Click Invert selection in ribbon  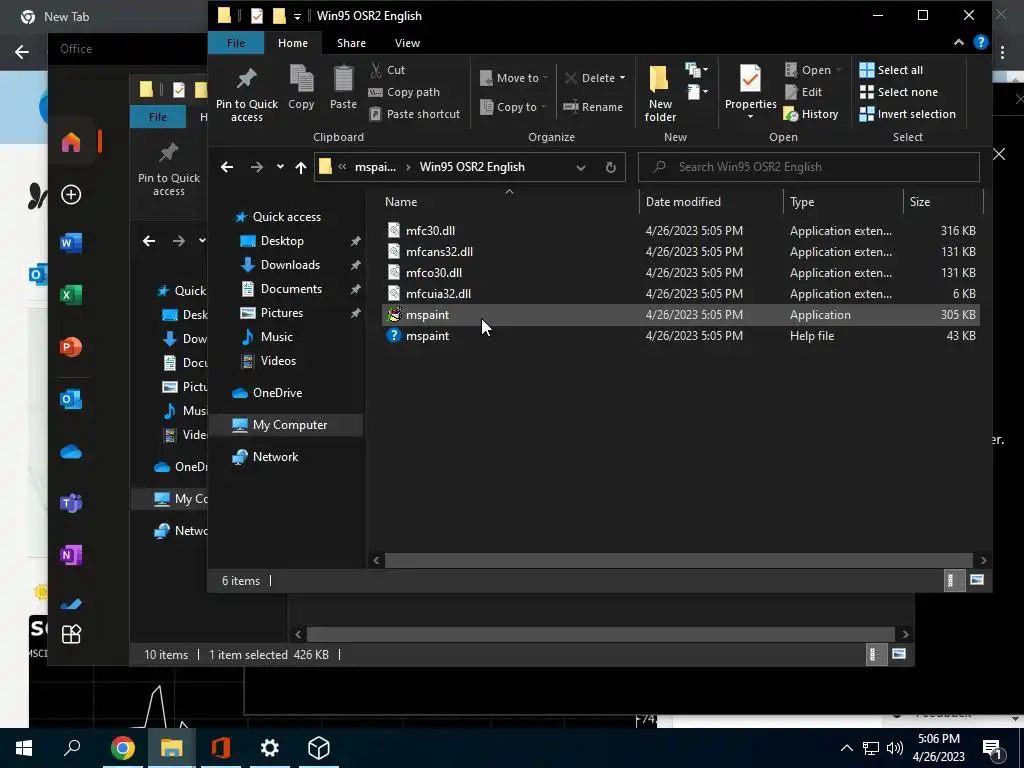tap(907, 114)
